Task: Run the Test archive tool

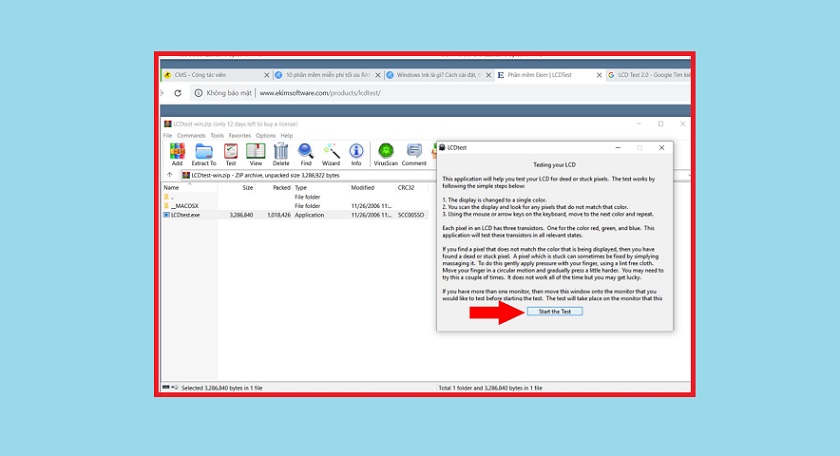Action: 230,153
